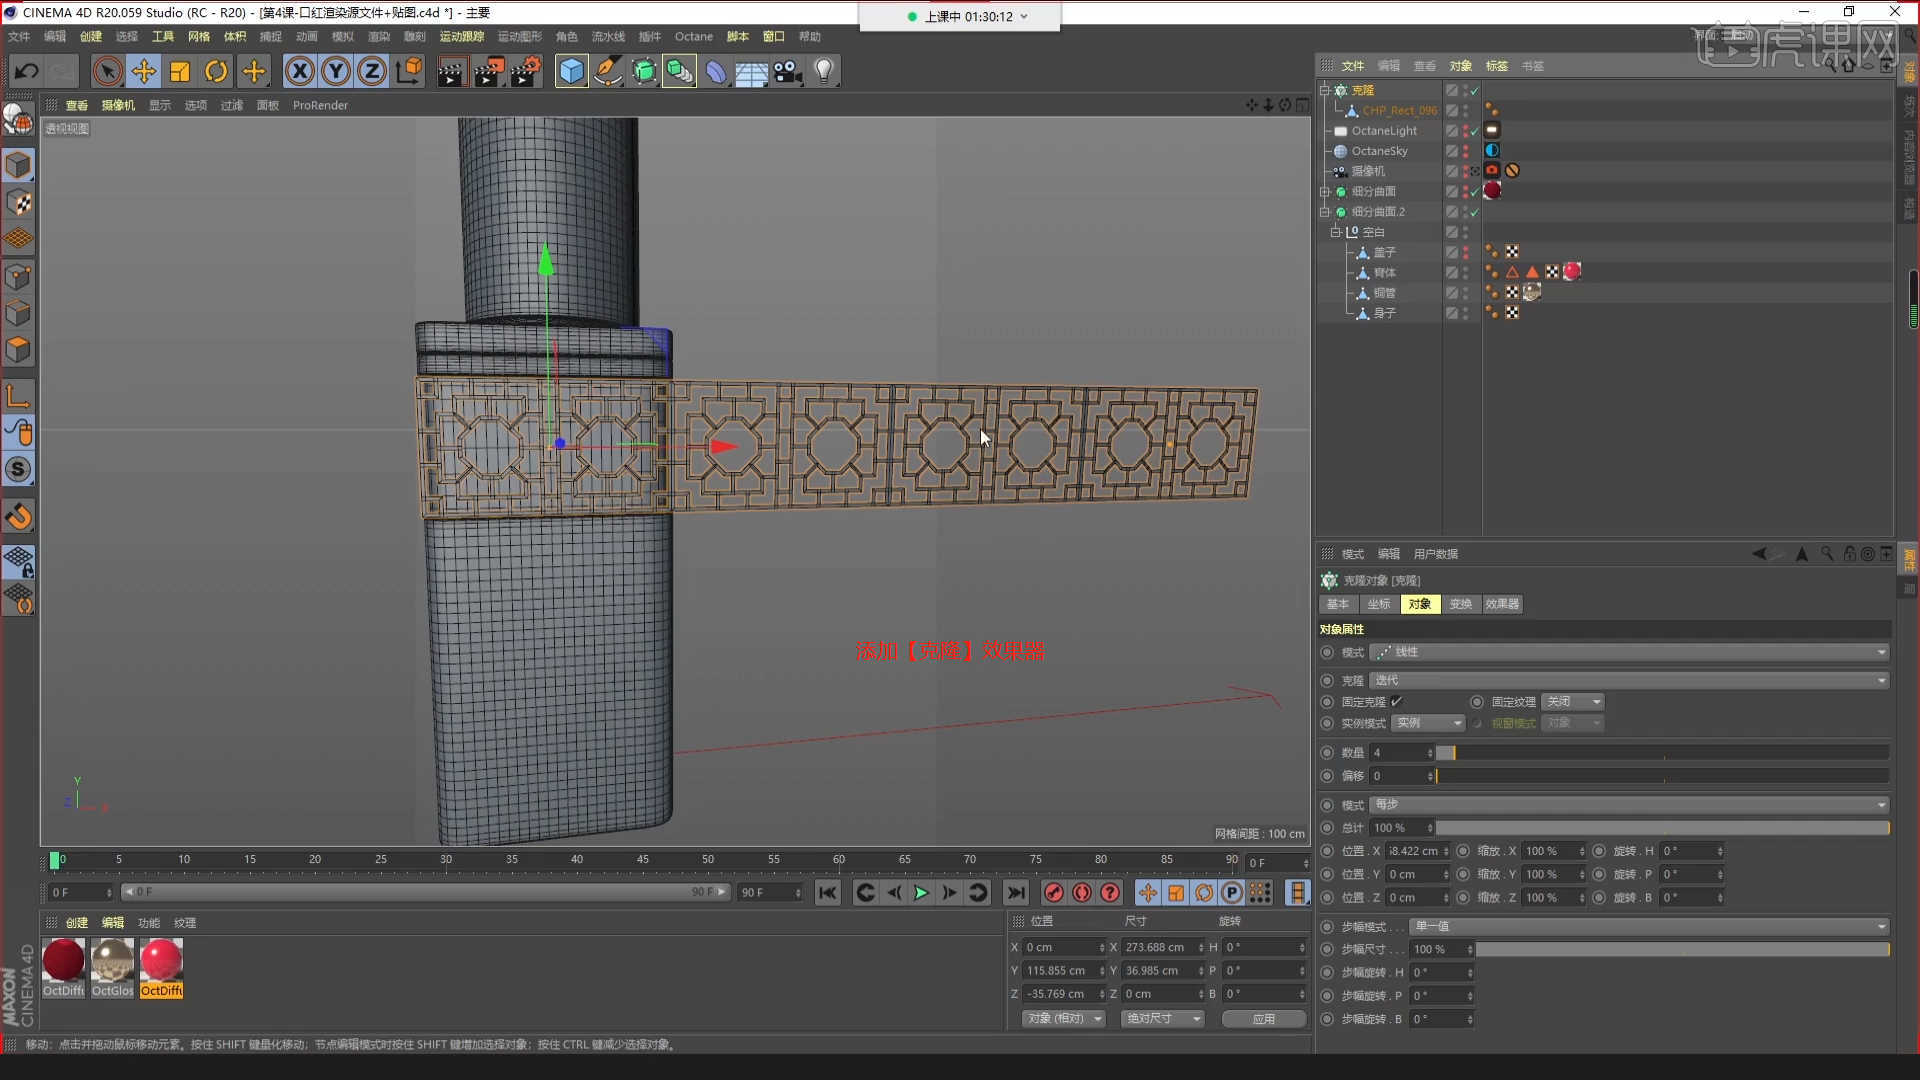
Task: Adjust the 步幅尺寸 slider
Action: (1682, 949)
